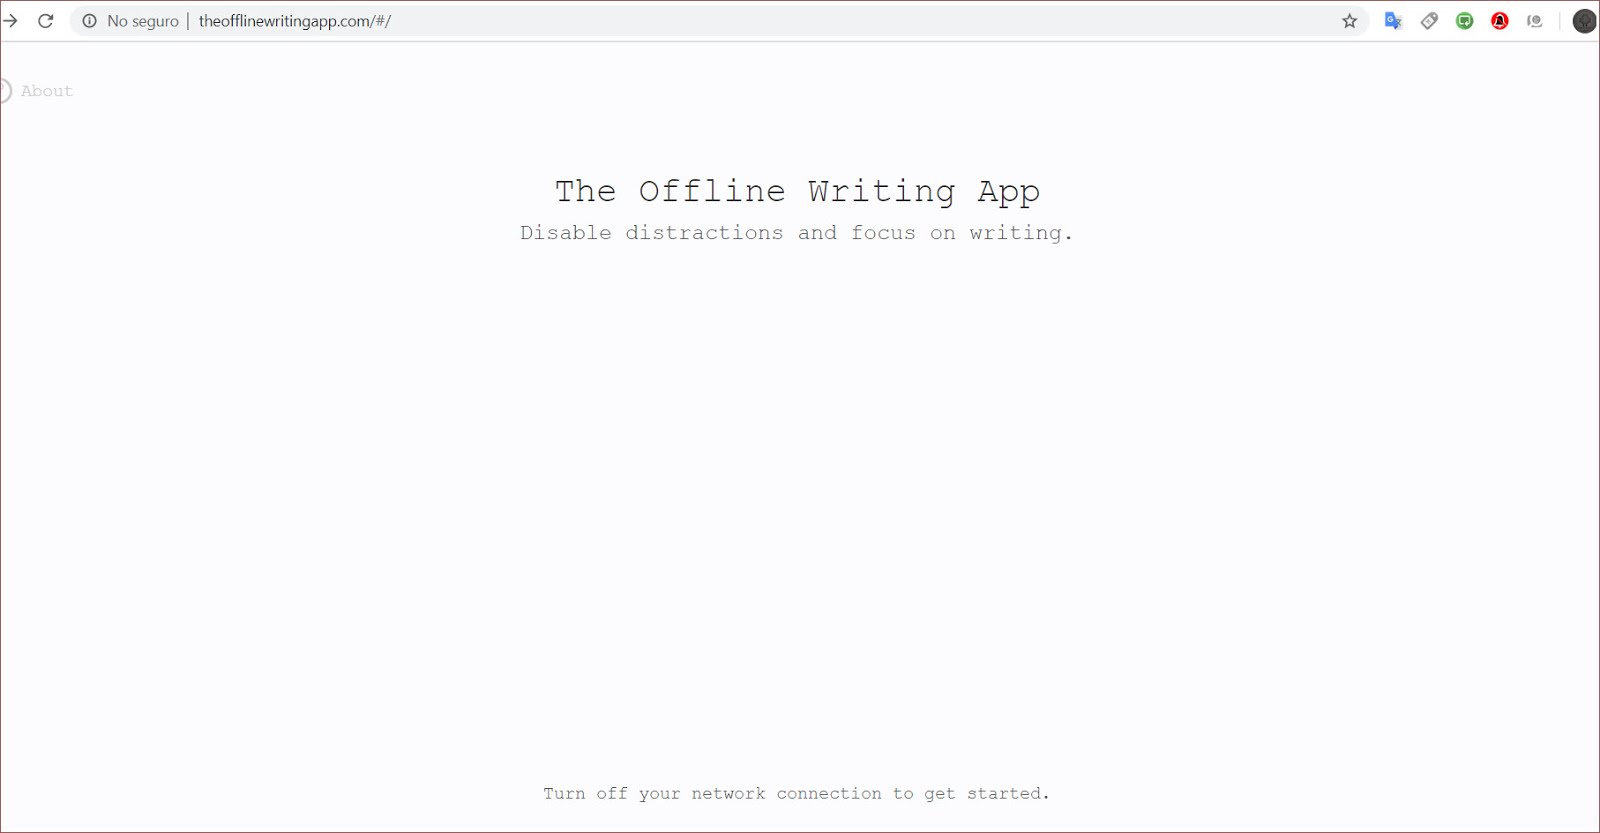The height and width of the screenshot is (833, 1600).
Task: Click the browser forward arrow
Action: [x=10, y=21]
